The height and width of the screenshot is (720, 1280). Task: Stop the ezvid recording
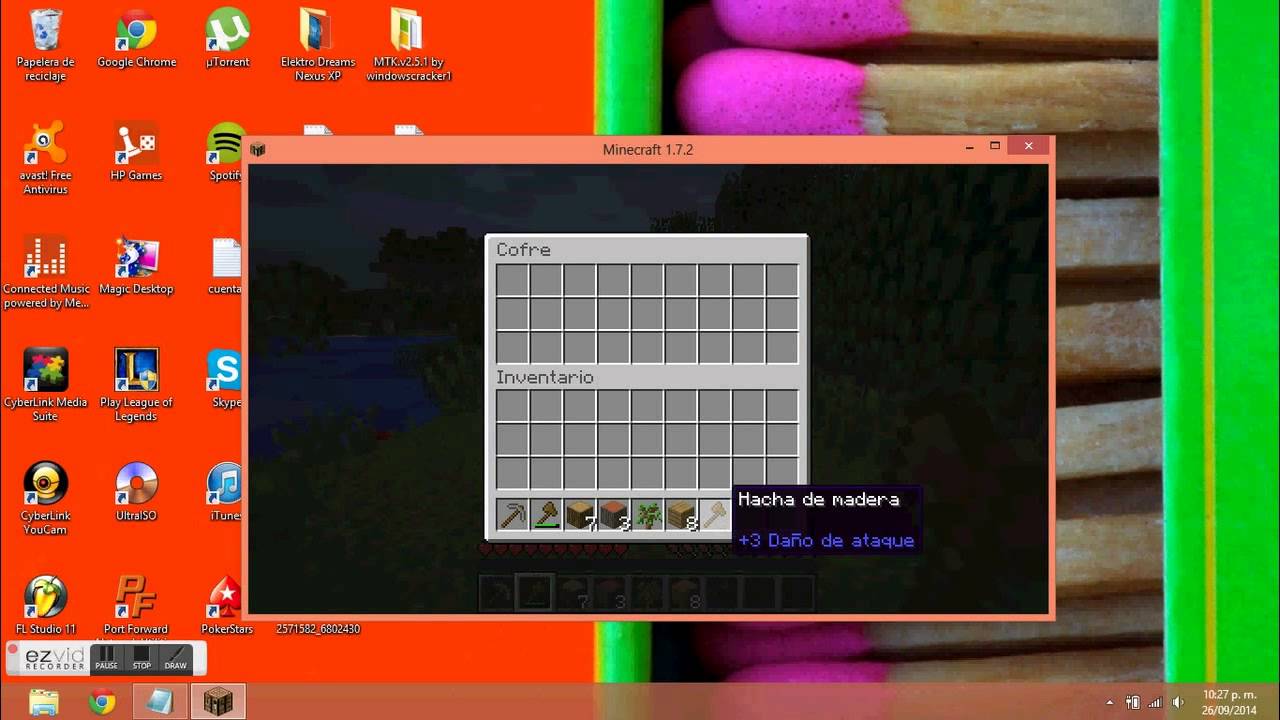pos(141,658)
